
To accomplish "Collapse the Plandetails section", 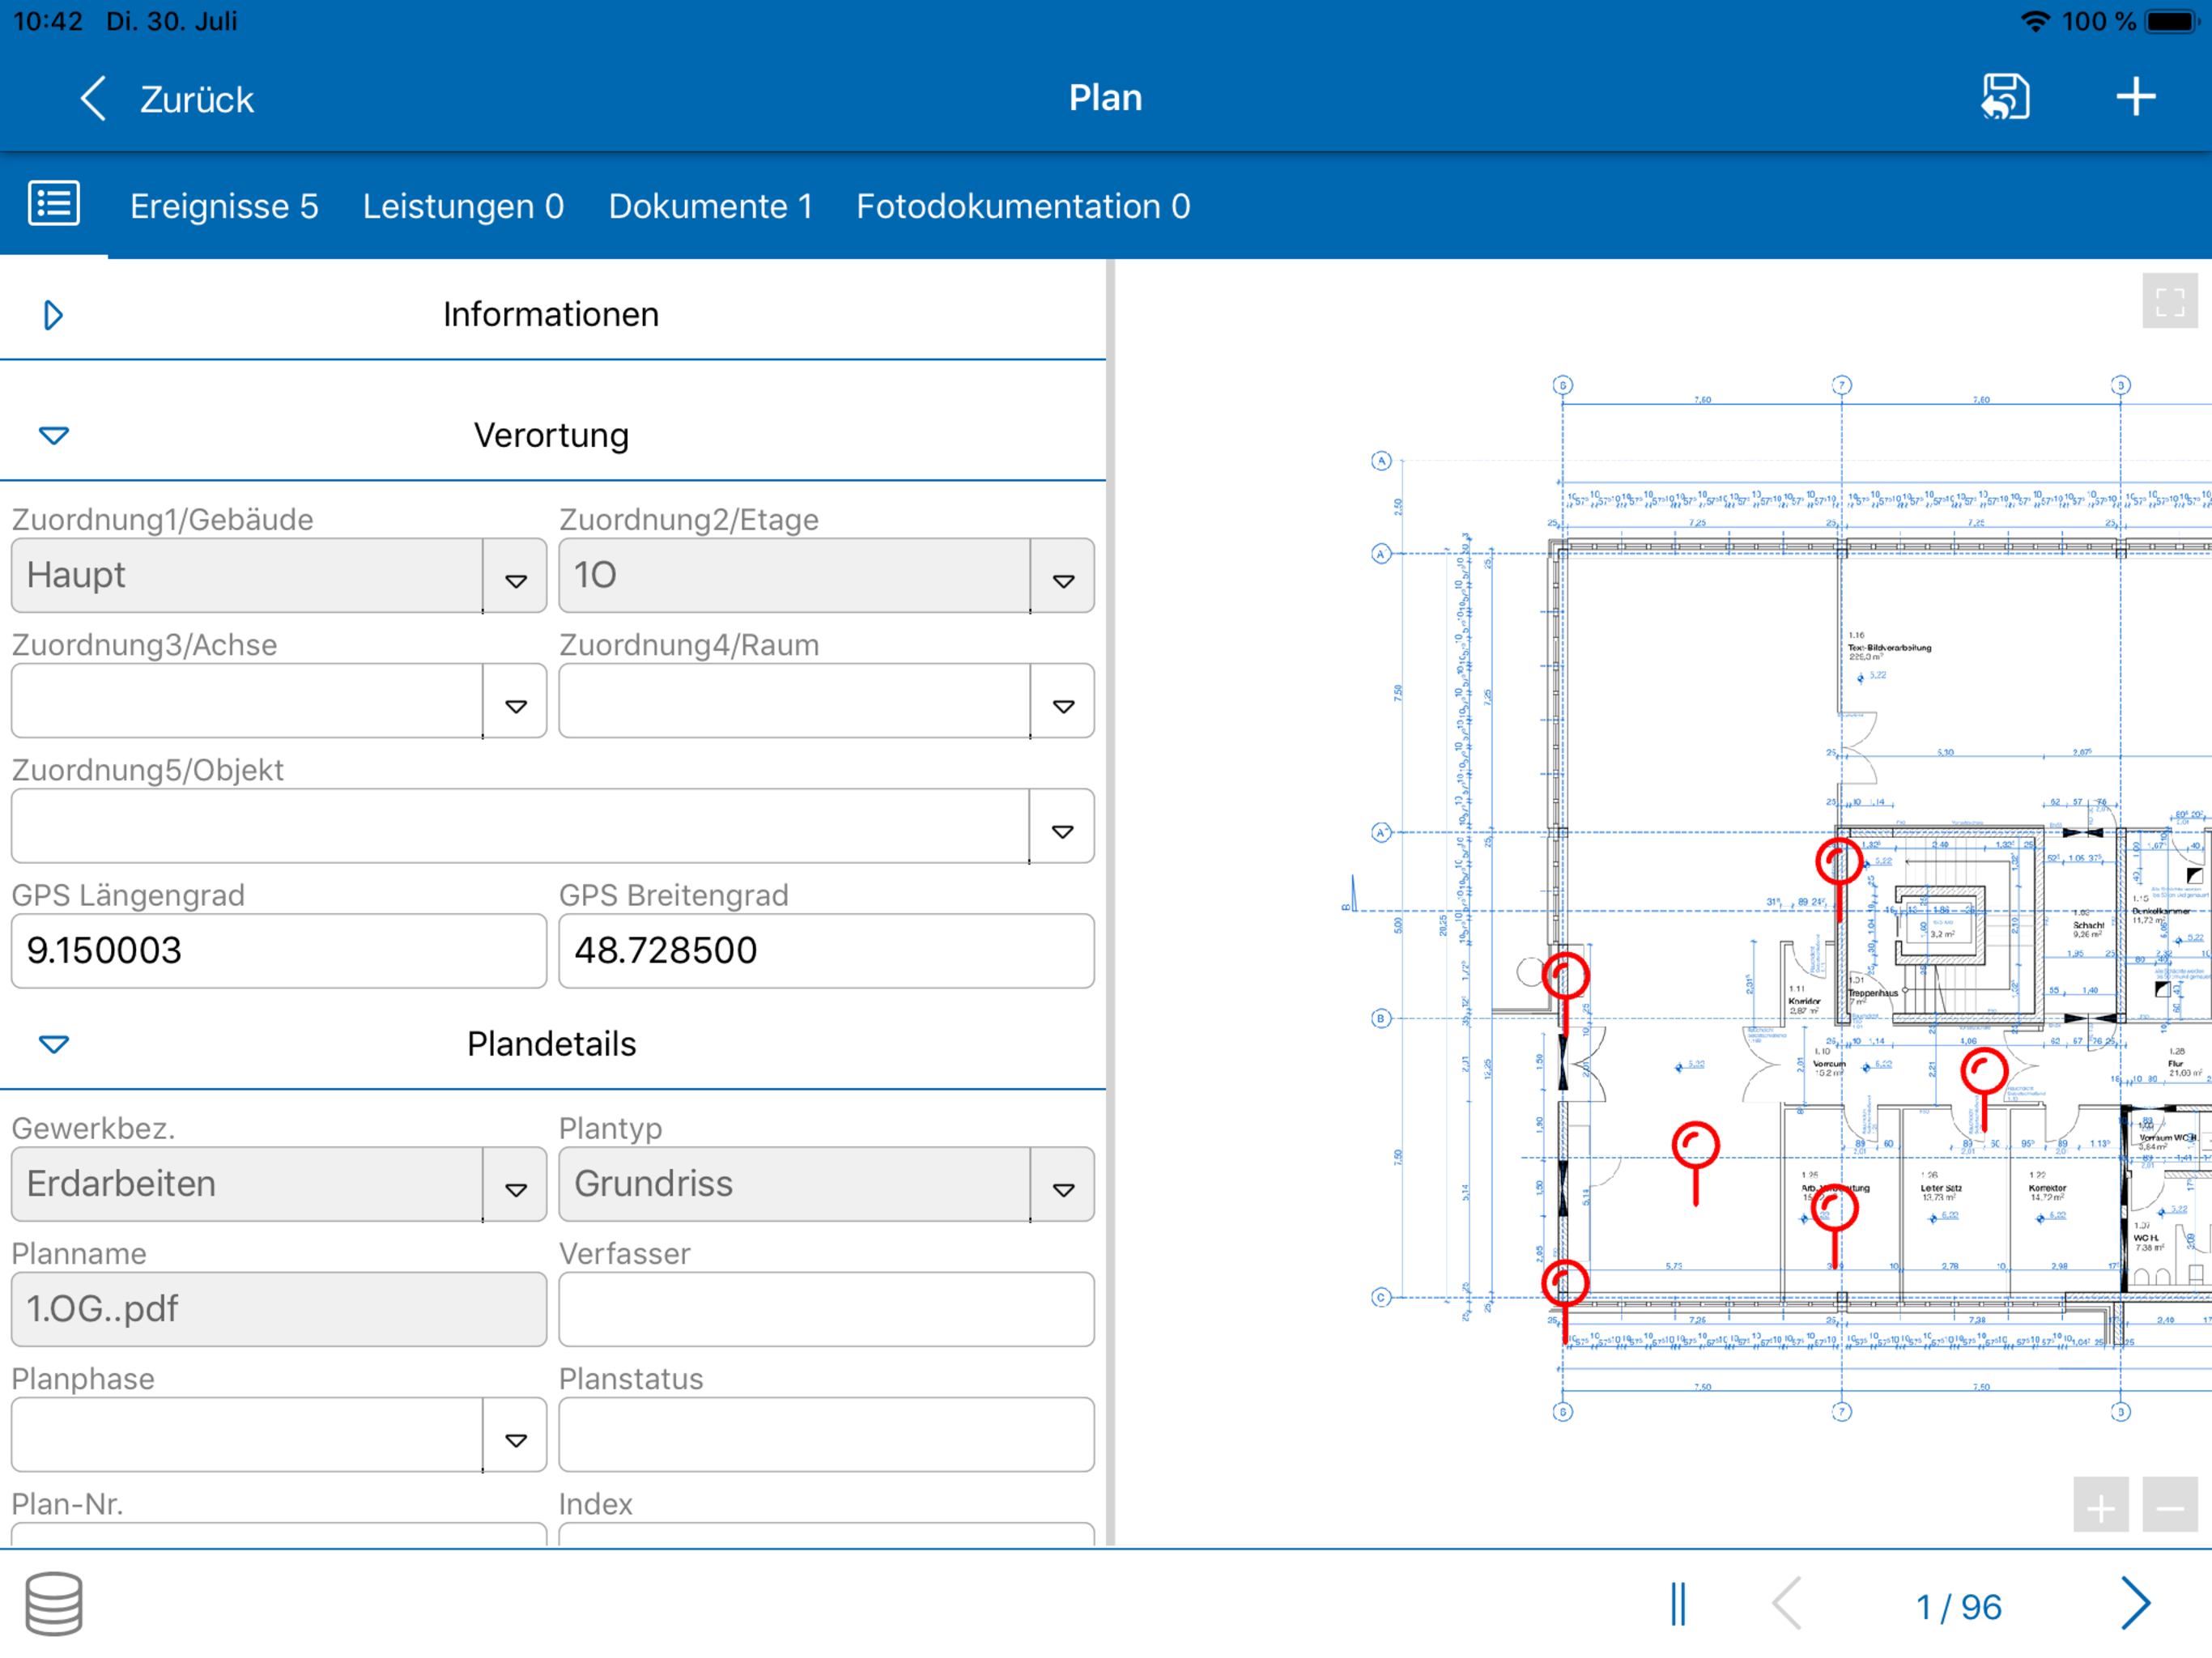I will (54, 1044).
